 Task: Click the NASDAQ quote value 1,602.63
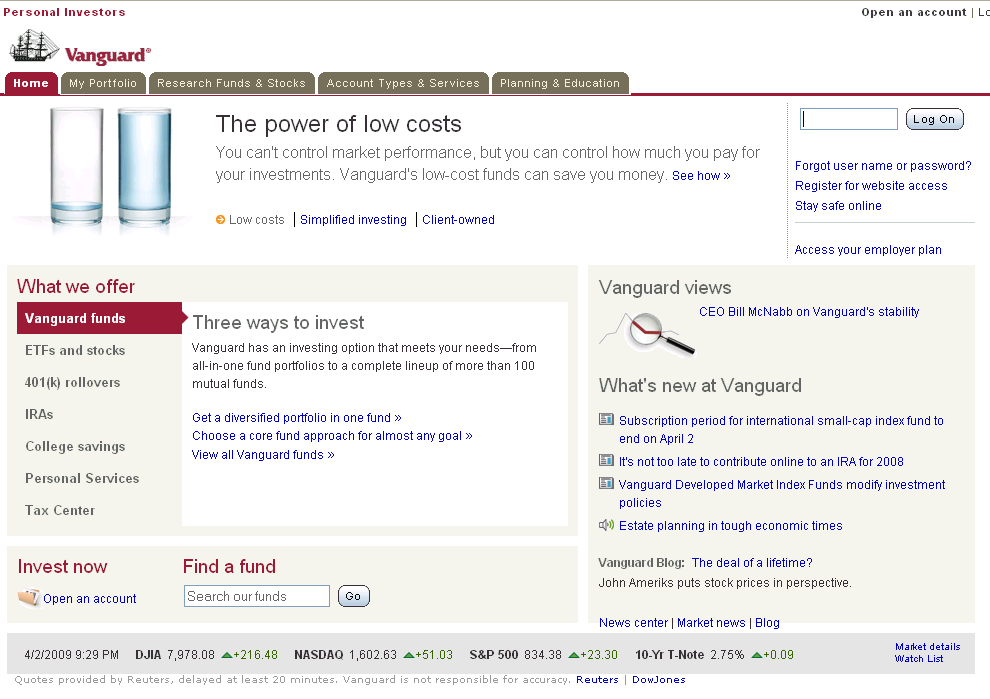pyautogui.click(x=373, y=655)
